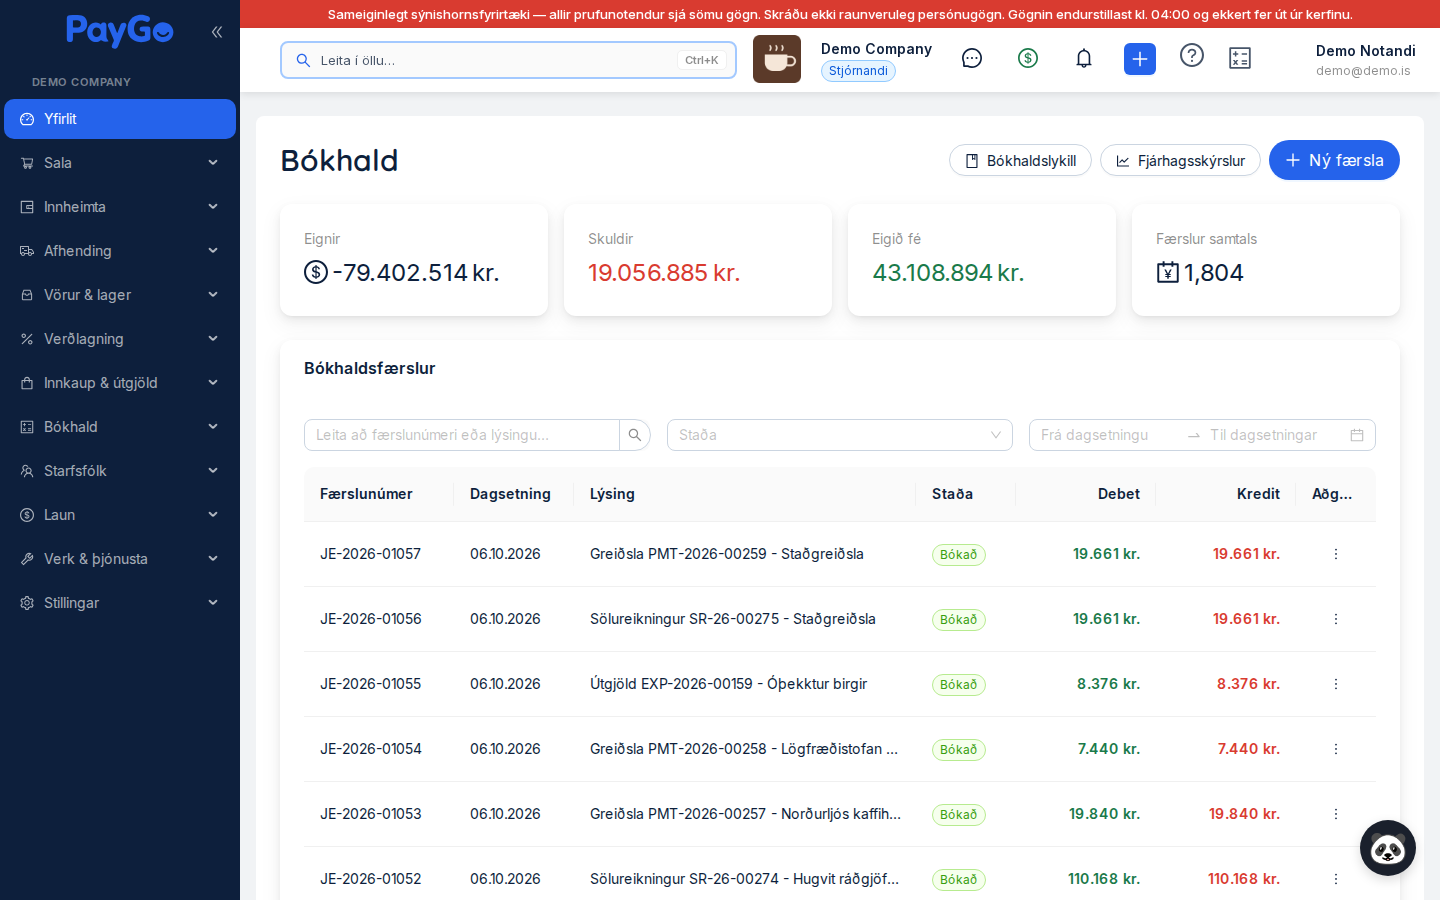The height and width of the screenshot is (900, 1440).
Task: Open Starfsfólk in the sidebar
Action: [120, 471]
